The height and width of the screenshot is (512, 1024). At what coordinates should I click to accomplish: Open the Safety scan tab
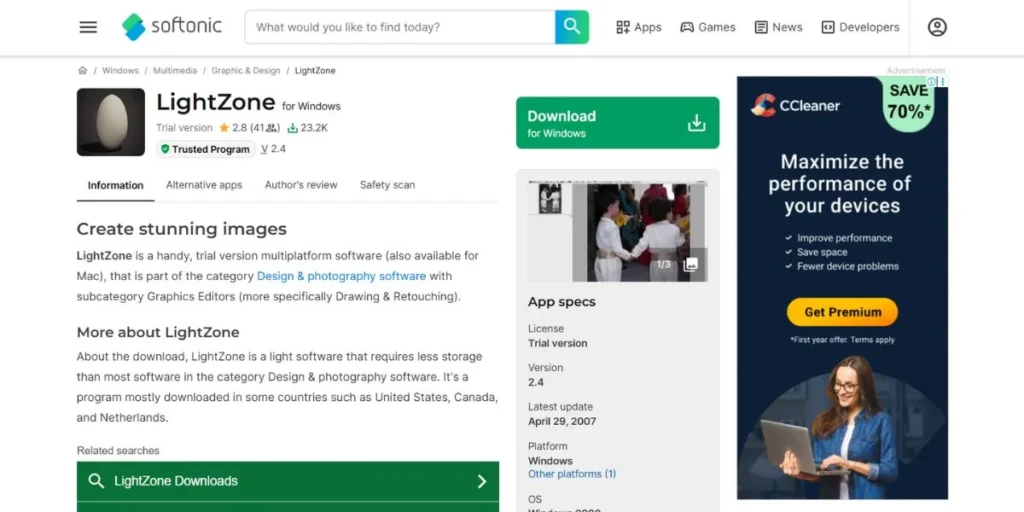coord(387,185)
